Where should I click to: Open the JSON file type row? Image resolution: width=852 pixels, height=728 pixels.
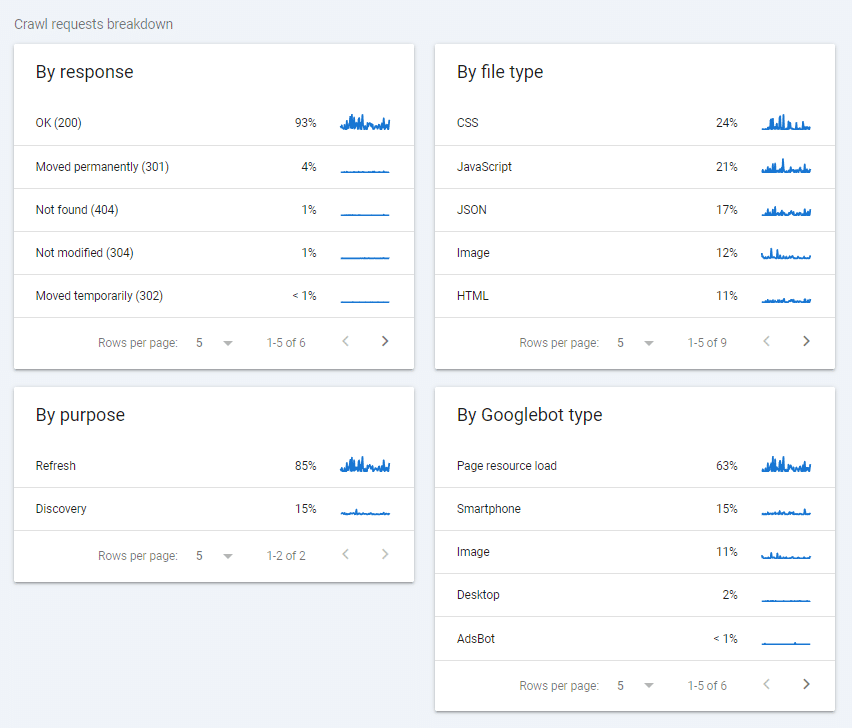[x=635, y=210]
